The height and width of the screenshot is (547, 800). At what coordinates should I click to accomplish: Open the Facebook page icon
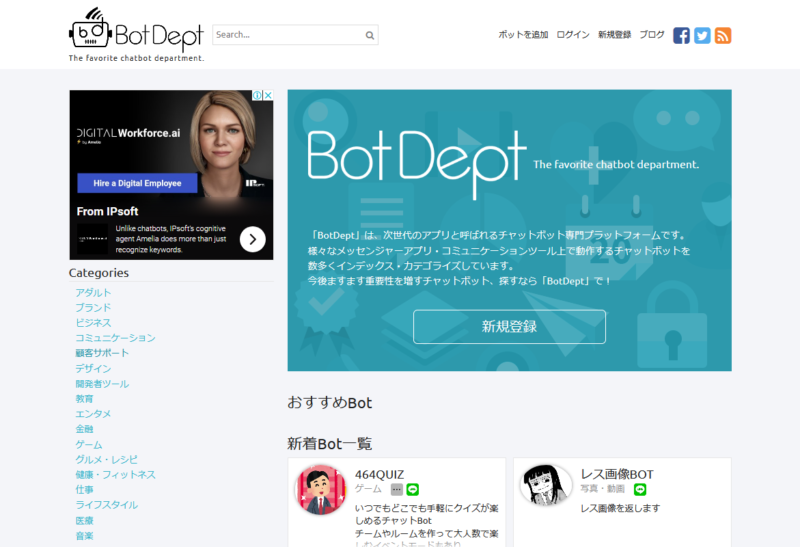pyautogui.click(x=681, y=35)
